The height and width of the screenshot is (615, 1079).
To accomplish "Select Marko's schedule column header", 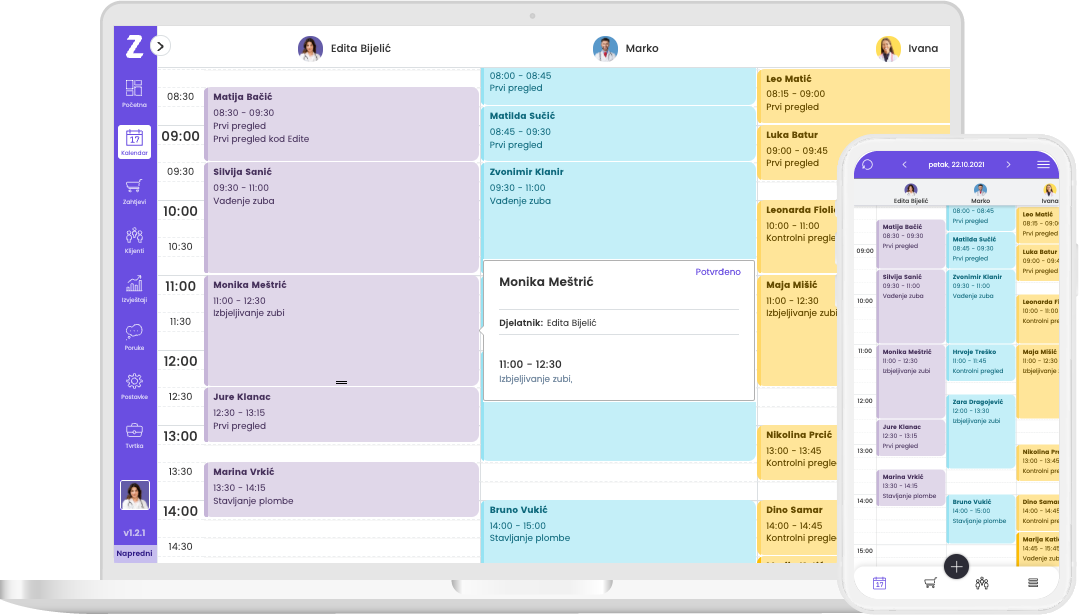I will tap(624, 48).
